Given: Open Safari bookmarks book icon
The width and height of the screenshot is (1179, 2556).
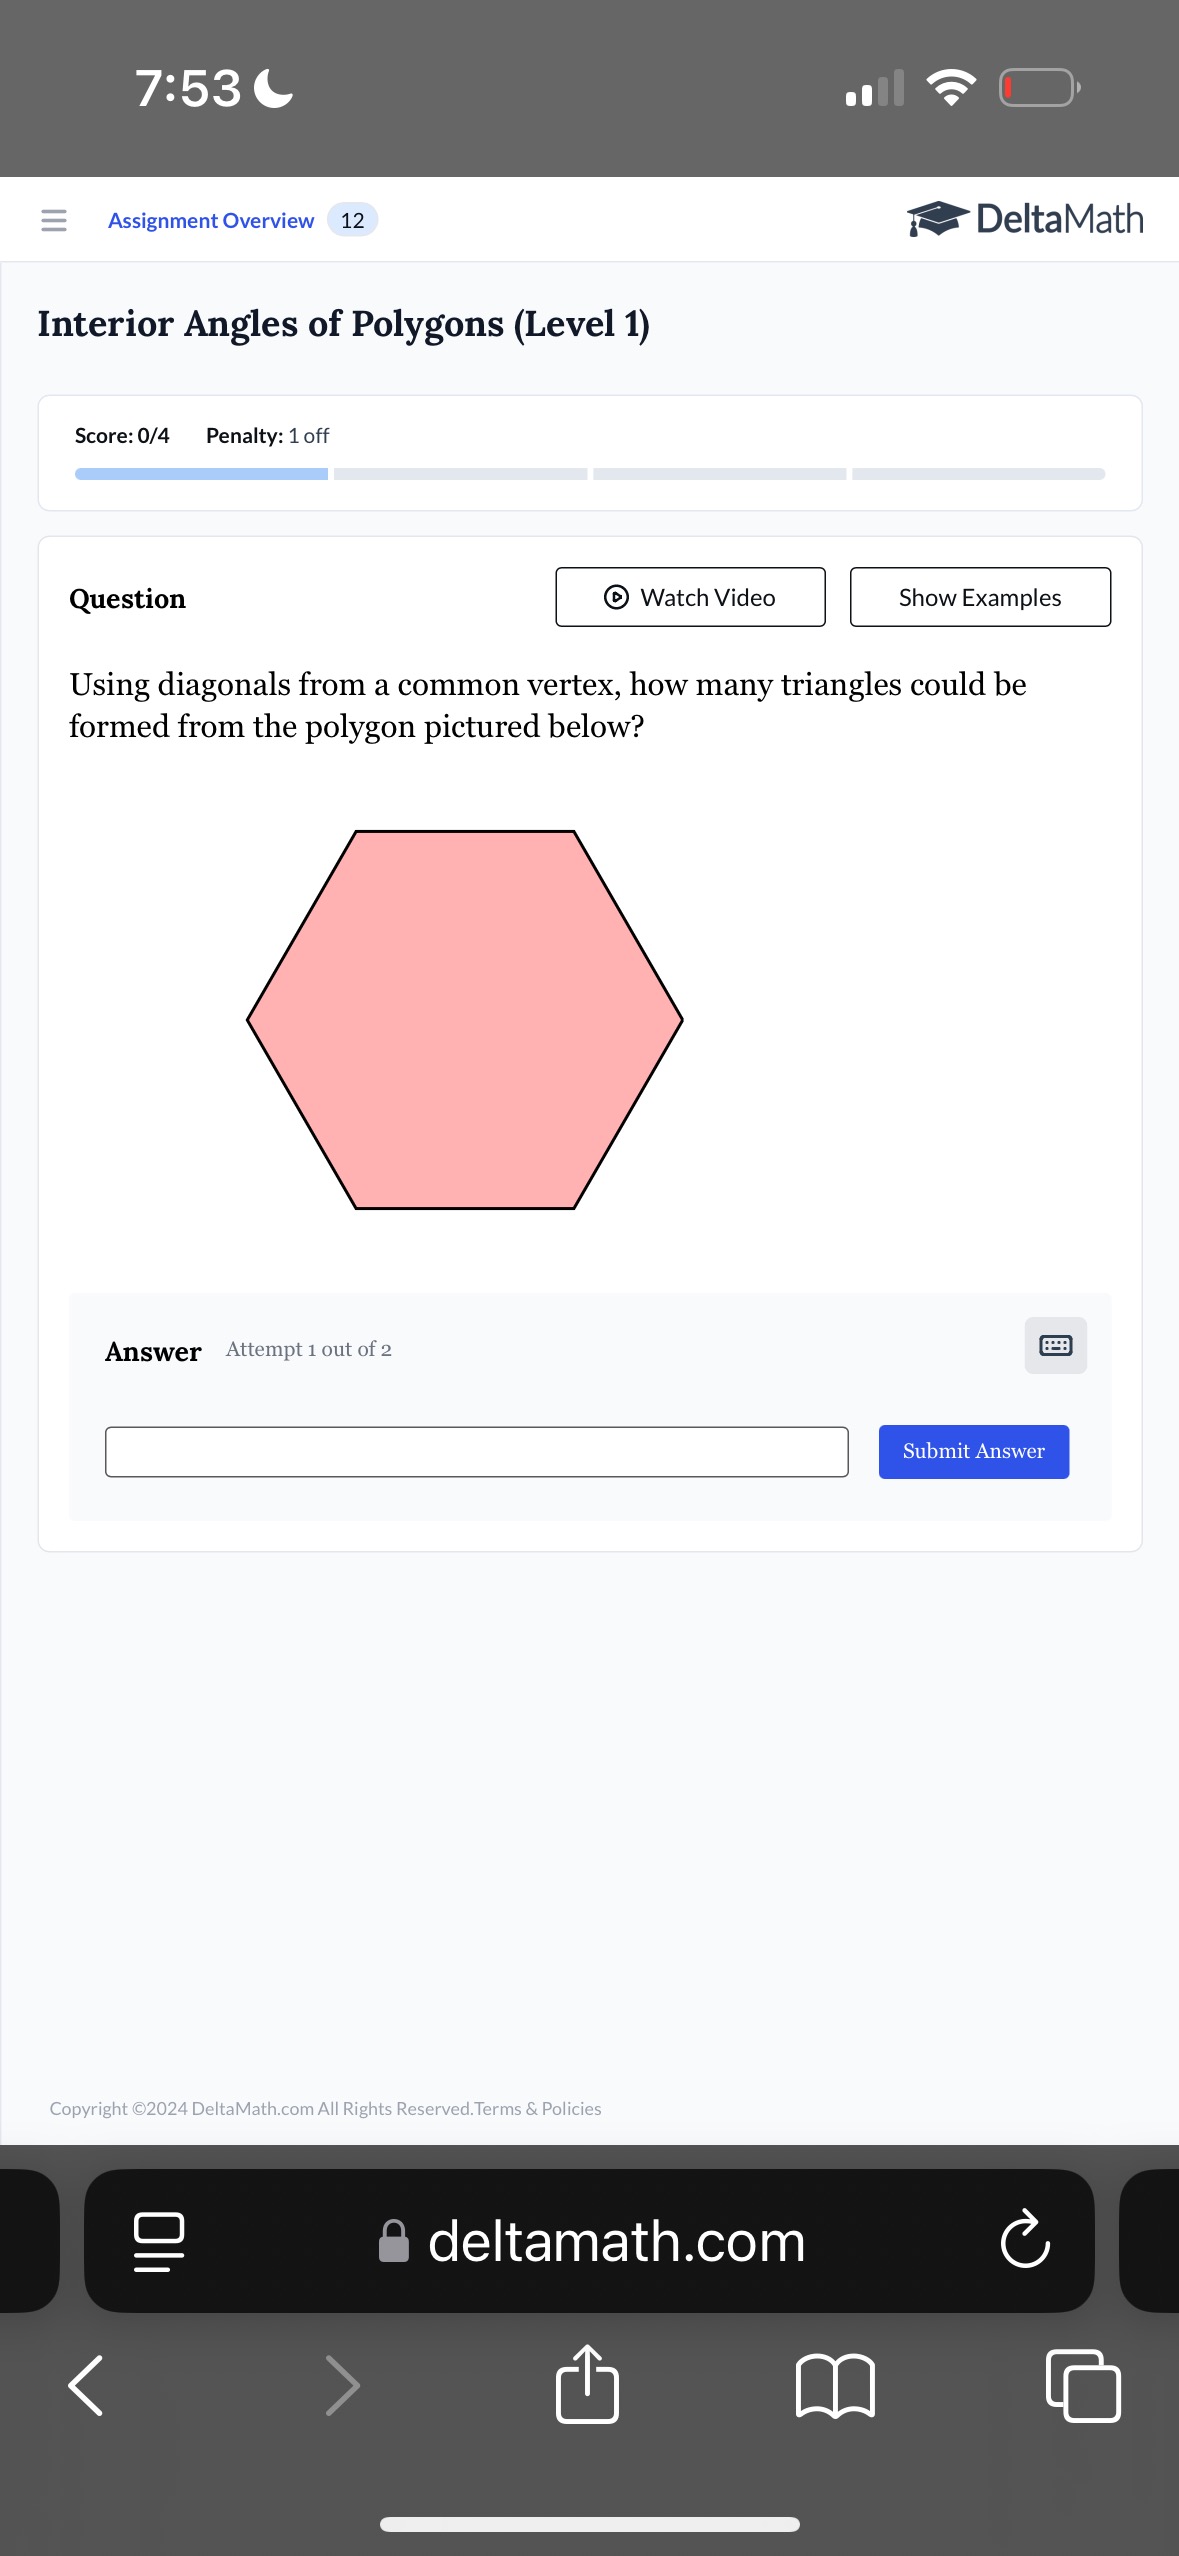Looking at the screenshot, I should [x=835, y=2386].
